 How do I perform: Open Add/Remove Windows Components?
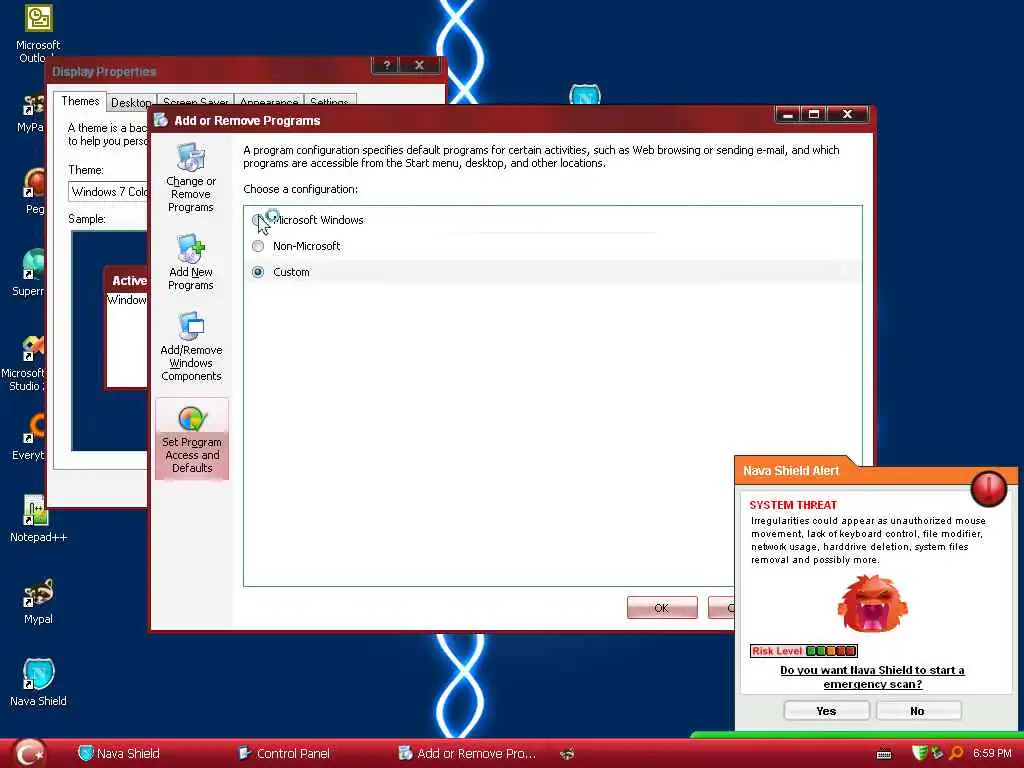coord(191,346)
